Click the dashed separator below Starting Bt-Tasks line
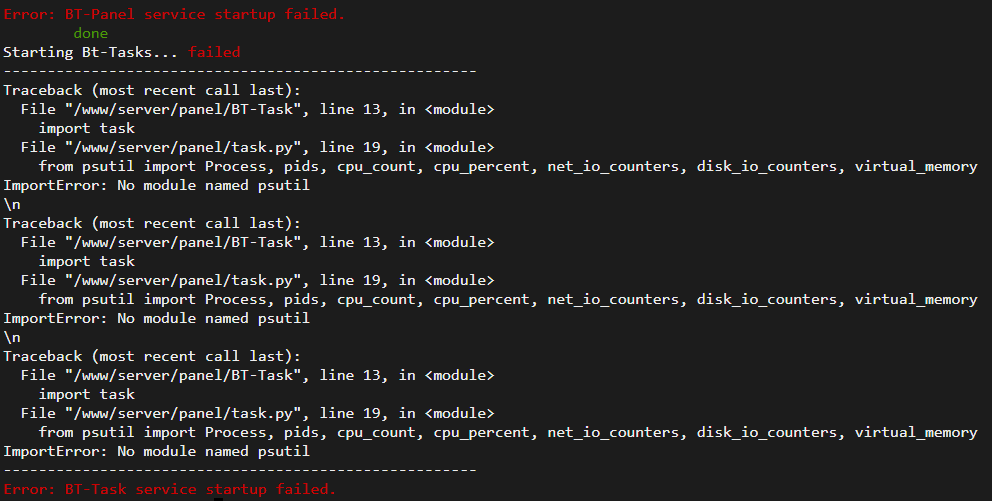992x501 pixels. click(240, 71)
